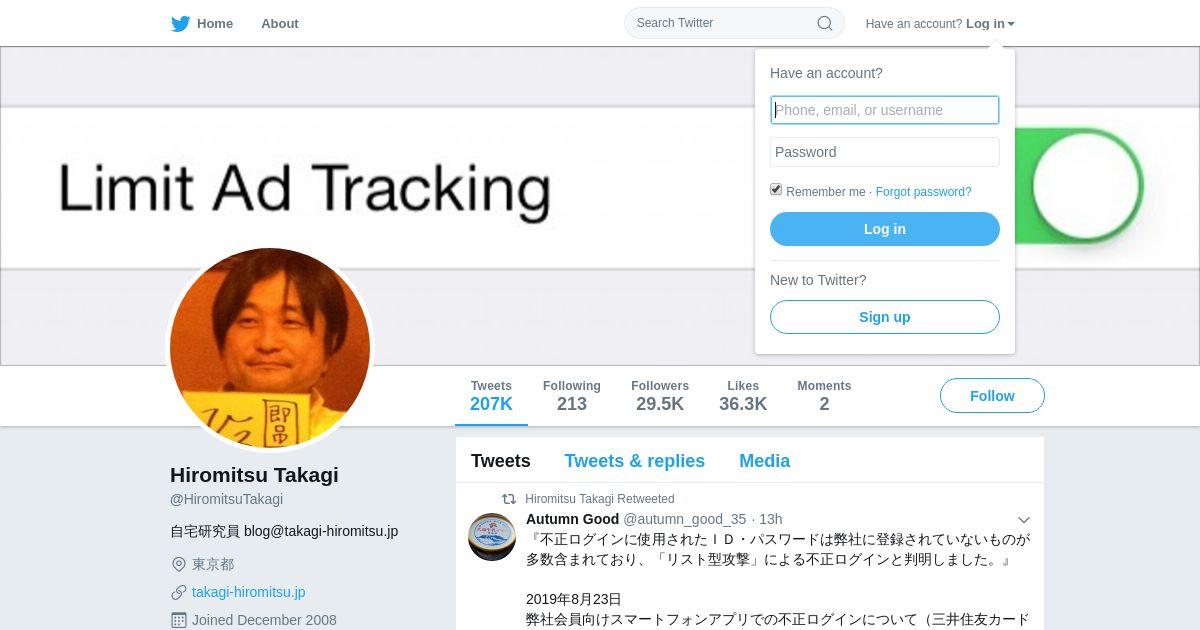Click the search magnifier icon
The height and width of the screenshot is (630, 1200).
(824, 23)
